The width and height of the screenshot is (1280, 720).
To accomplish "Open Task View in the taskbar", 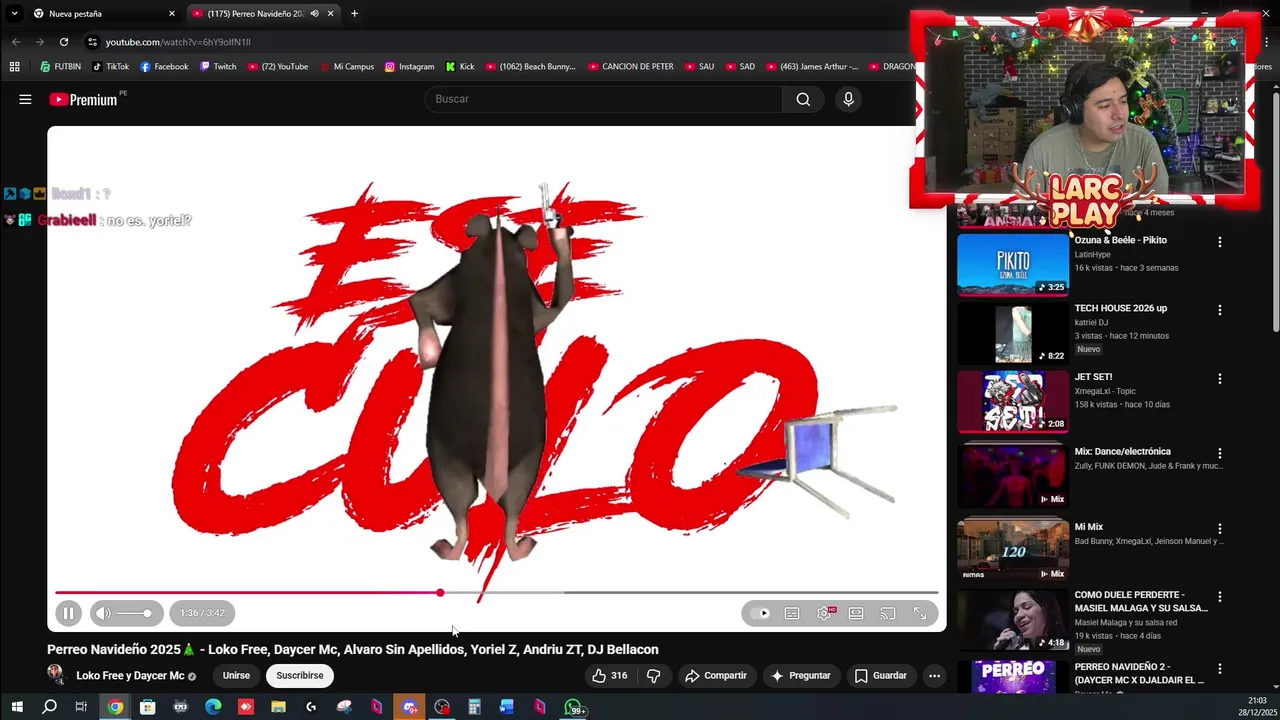I will click(81, 708).
